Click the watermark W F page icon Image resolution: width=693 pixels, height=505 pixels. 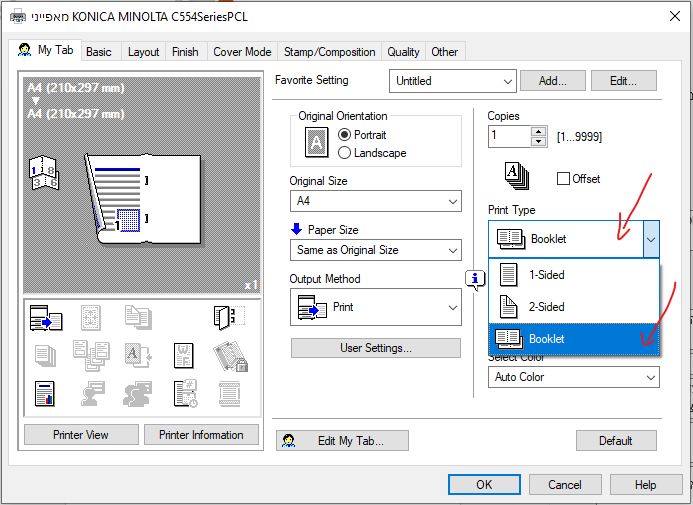click(x=184, y=356)
